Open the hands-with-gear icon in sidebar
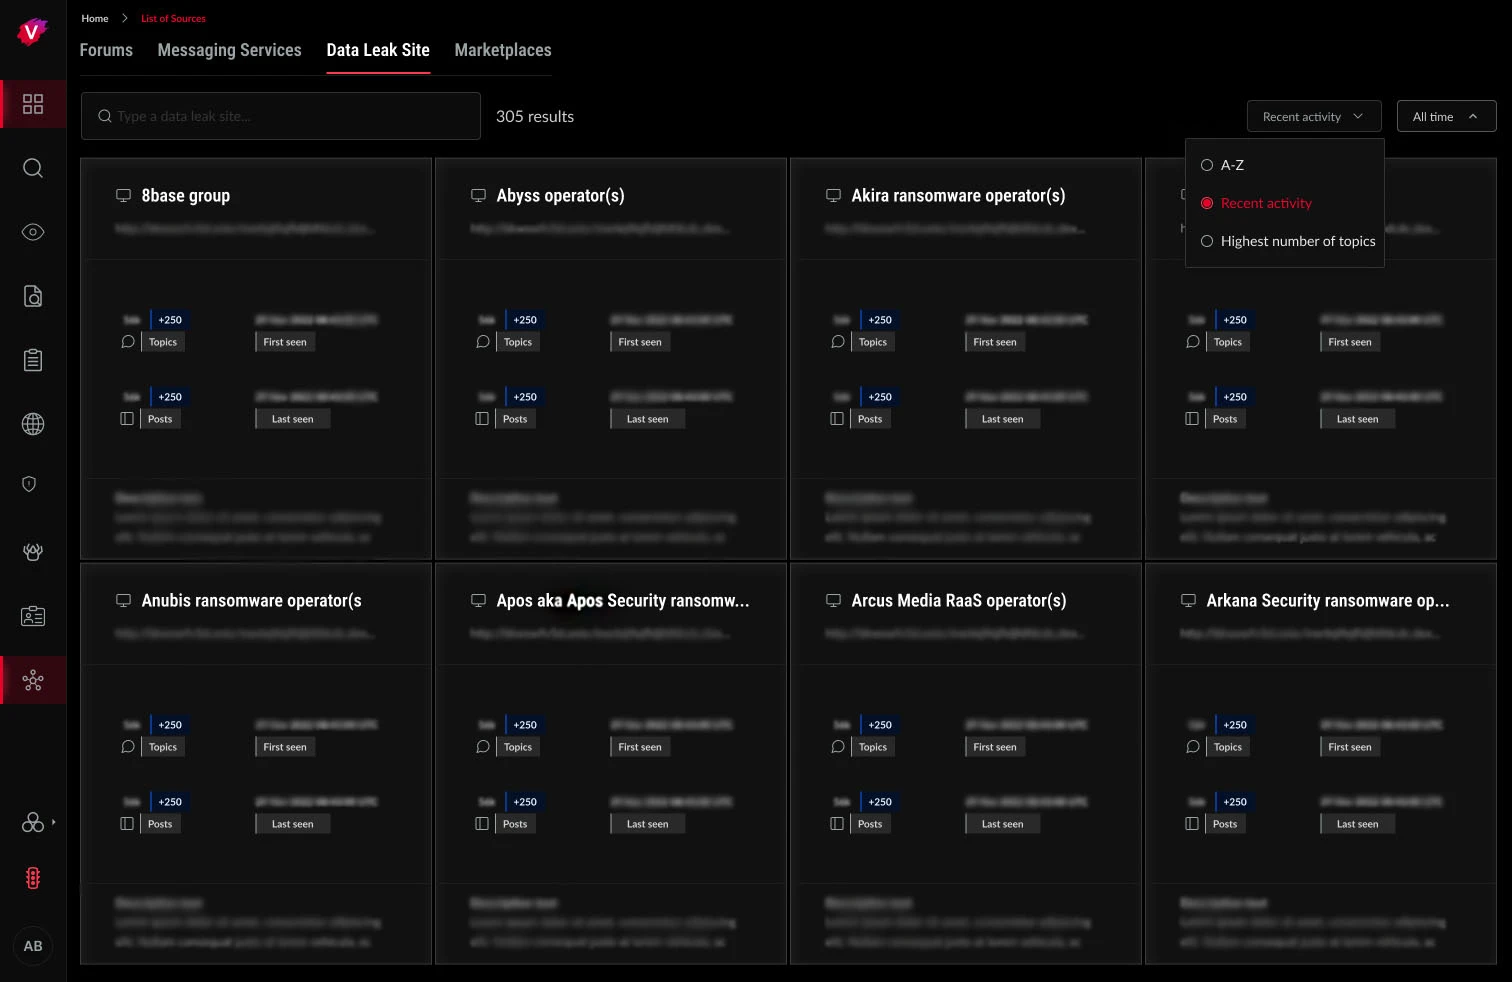Image resolution: width=1512 pixels, height=982 pixels. (x=33, y=552)
